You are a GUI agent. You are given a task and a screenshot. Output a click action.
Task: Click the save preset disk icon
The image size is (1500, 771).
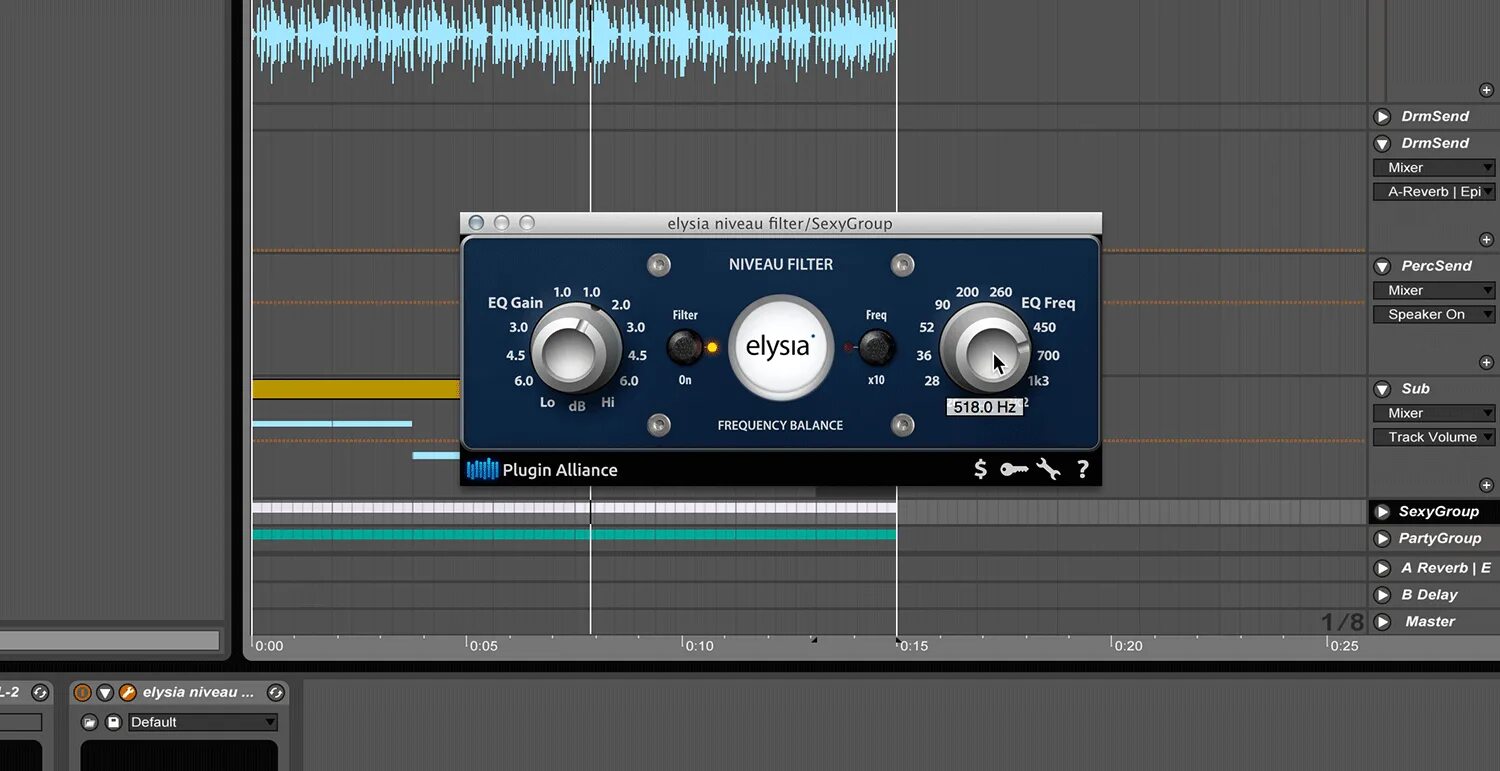pyautogui.click(x=113, y=722)
